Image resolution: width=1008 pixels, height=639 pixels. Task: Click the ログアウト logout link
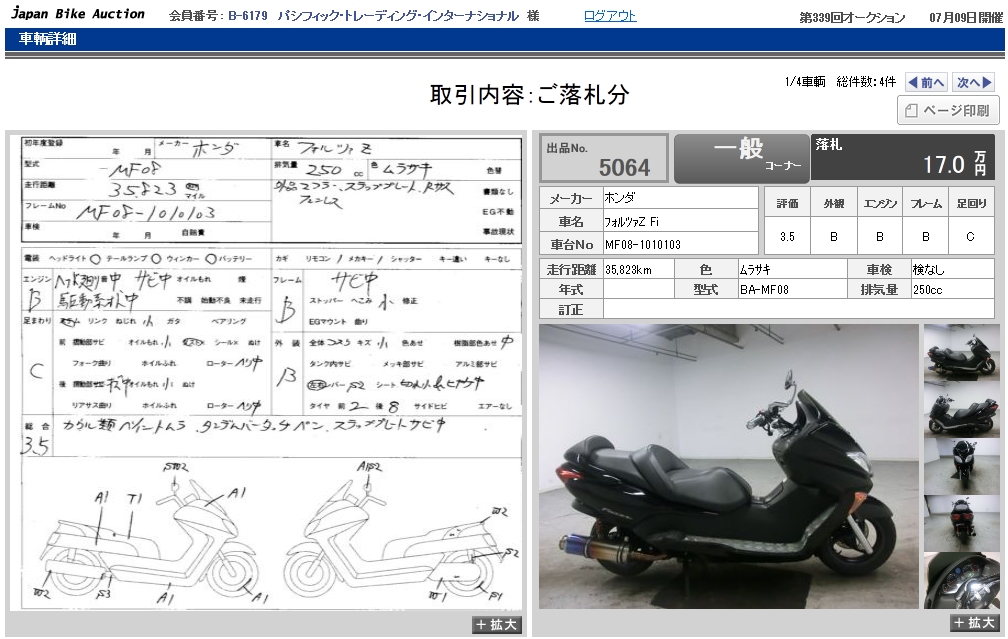[609, 16]
